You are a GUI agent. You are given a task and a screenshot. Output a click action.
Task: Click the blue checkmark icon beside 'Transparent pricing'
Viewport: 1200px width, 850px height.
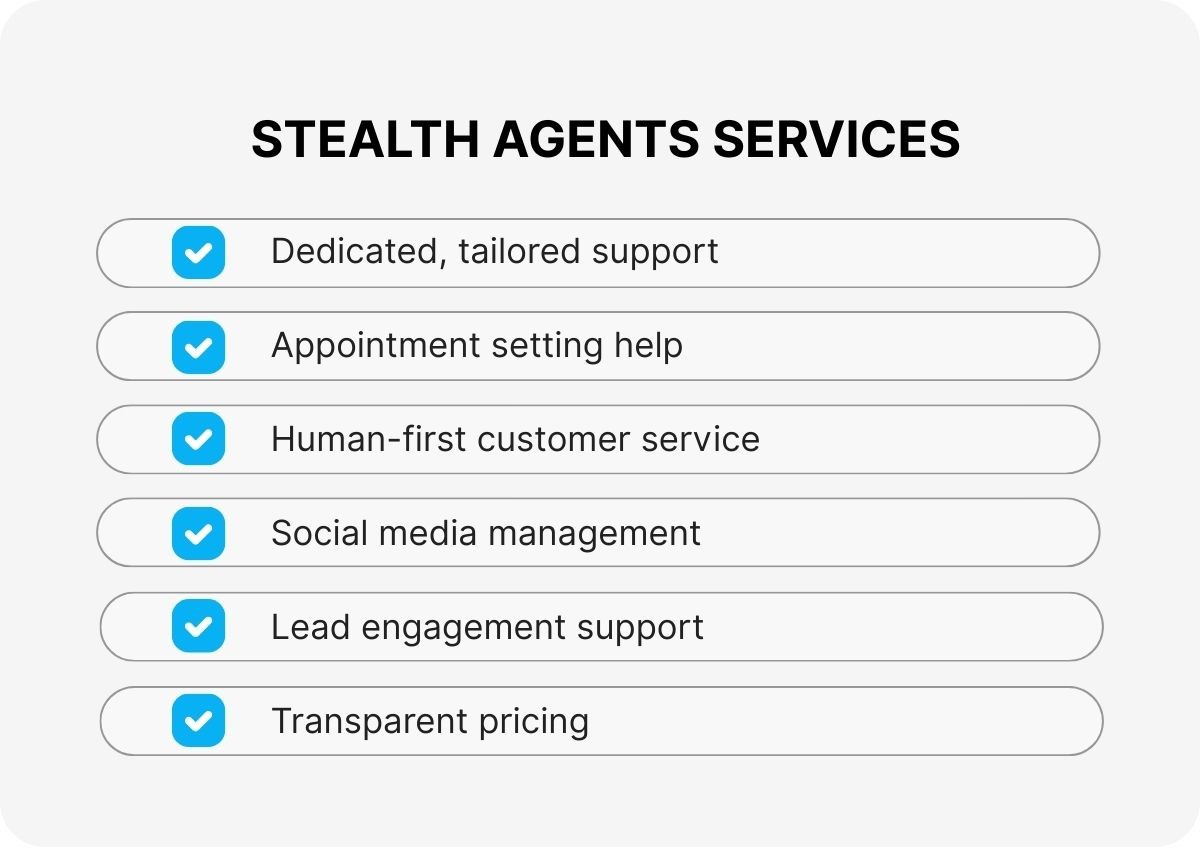(198, 721)
